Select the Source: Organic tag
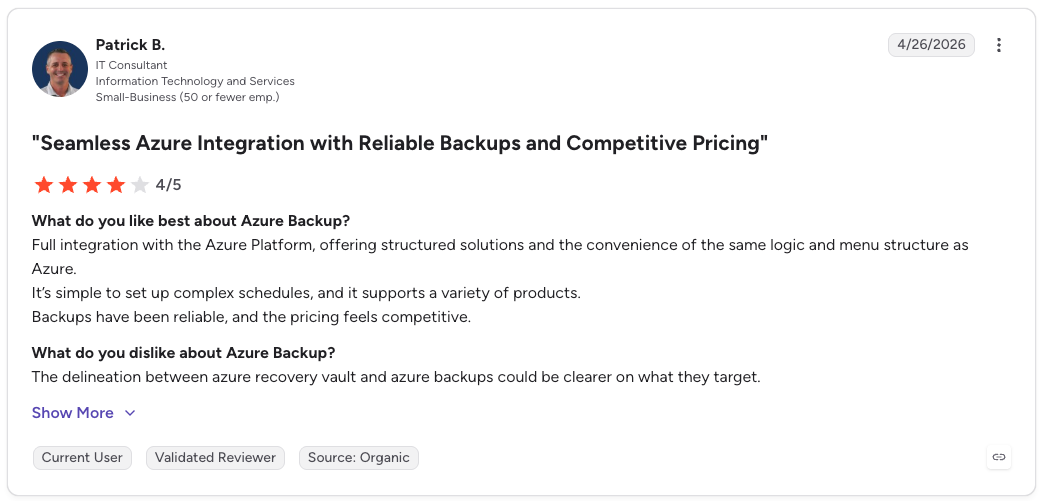Image resolution: width=1042 pixels, height=501 pixels. 359,458
